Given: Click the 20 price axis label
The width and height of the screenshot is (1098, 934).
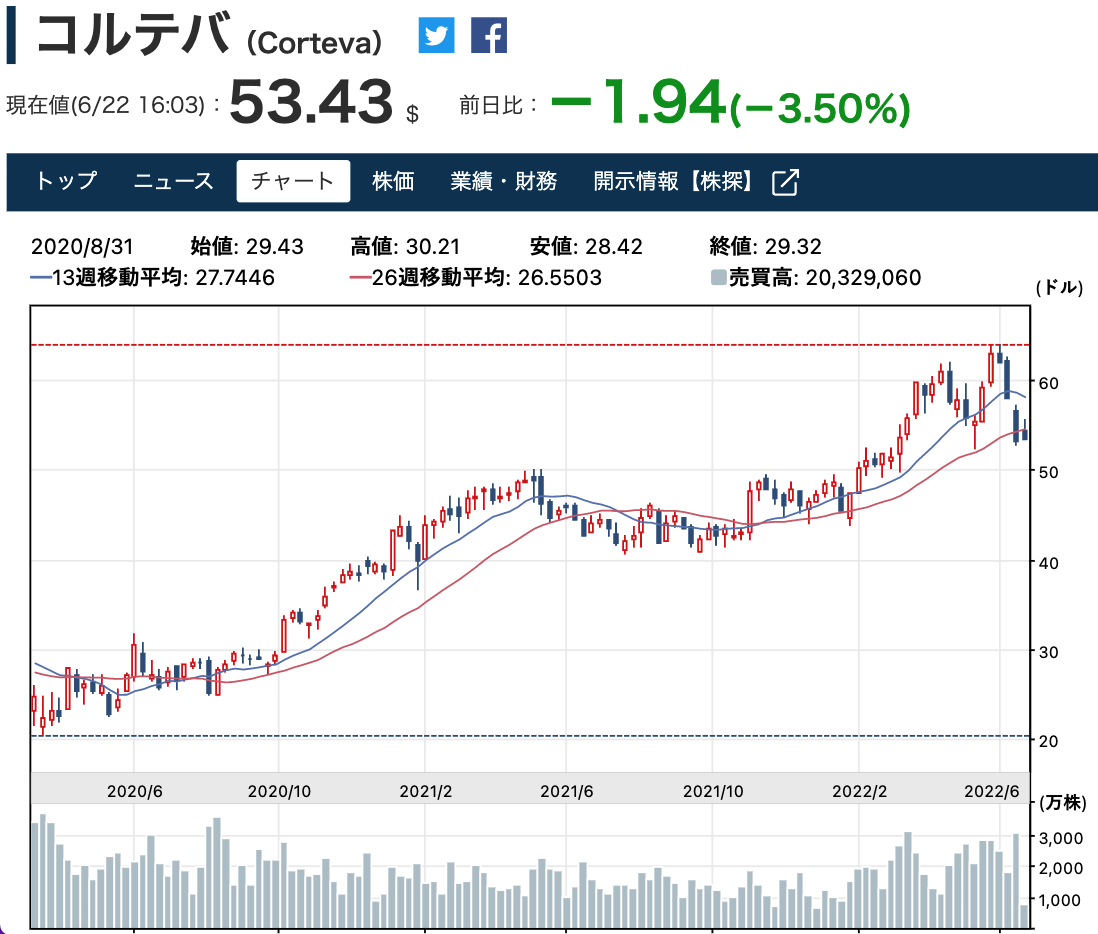Looking at the screenshot, I should point(1048,741).
